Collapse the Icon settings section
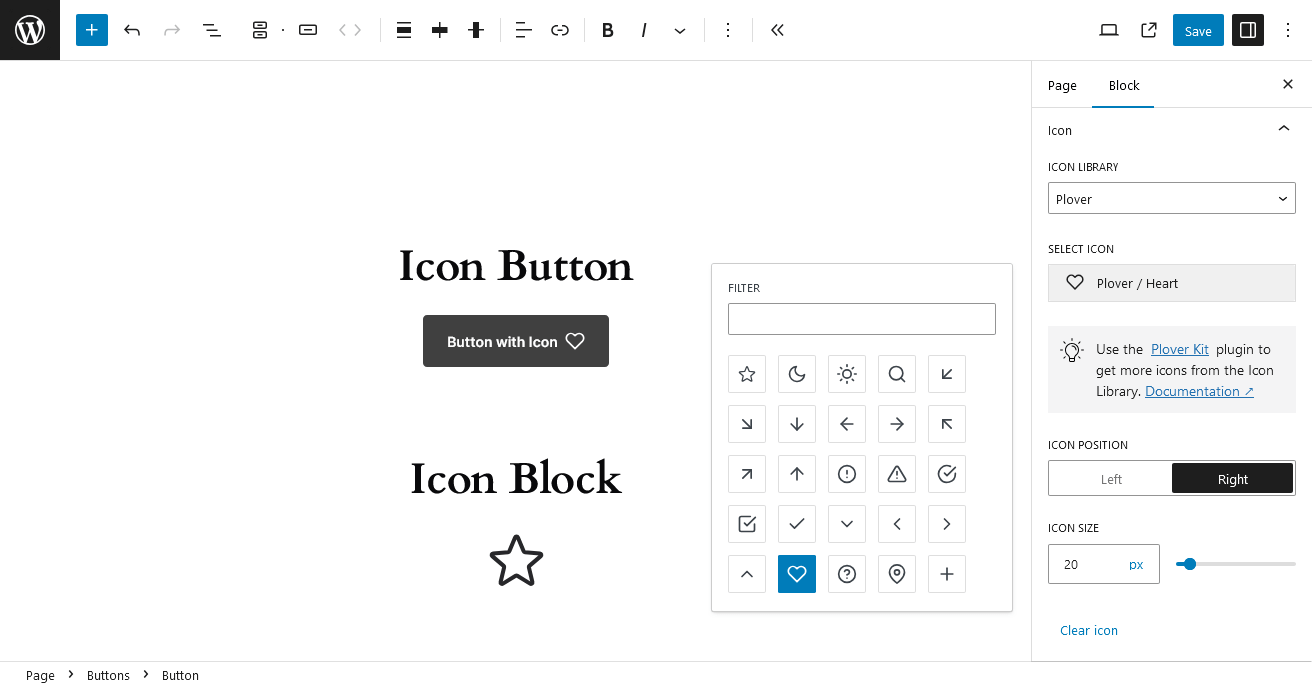Image resolution: width=1312 pixels, height=686 pixels. click(x=1284, y=128)
